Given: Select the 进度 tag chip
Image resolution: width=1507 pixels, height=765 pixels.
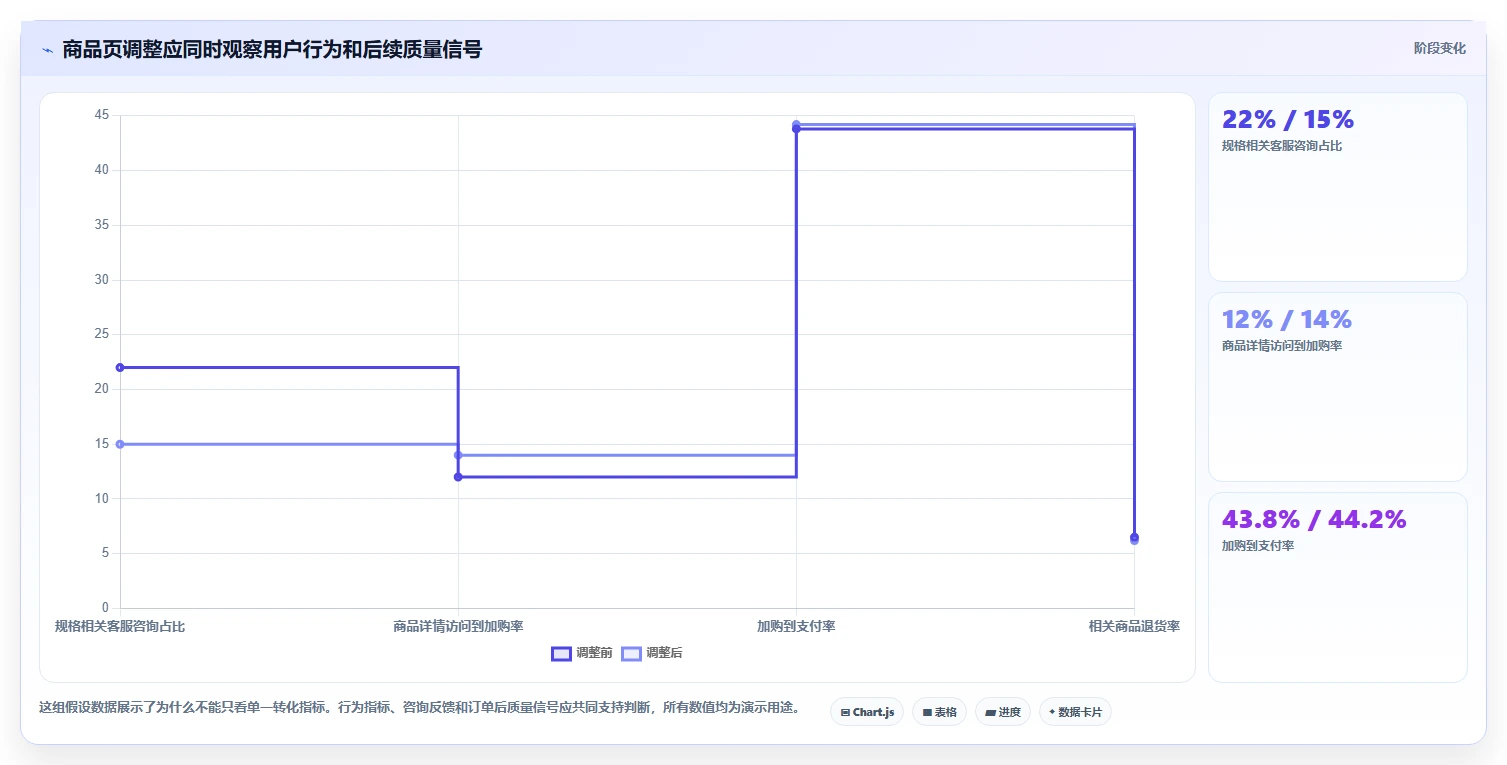Looking at the screenshot, I should coord(1003,712).
